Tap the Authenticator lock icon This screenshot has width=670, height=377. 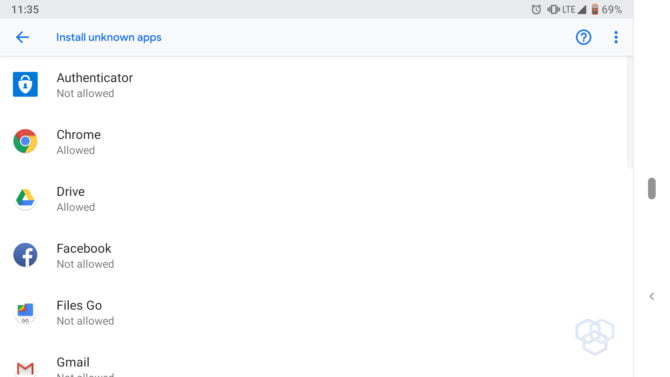click(25, 84)
